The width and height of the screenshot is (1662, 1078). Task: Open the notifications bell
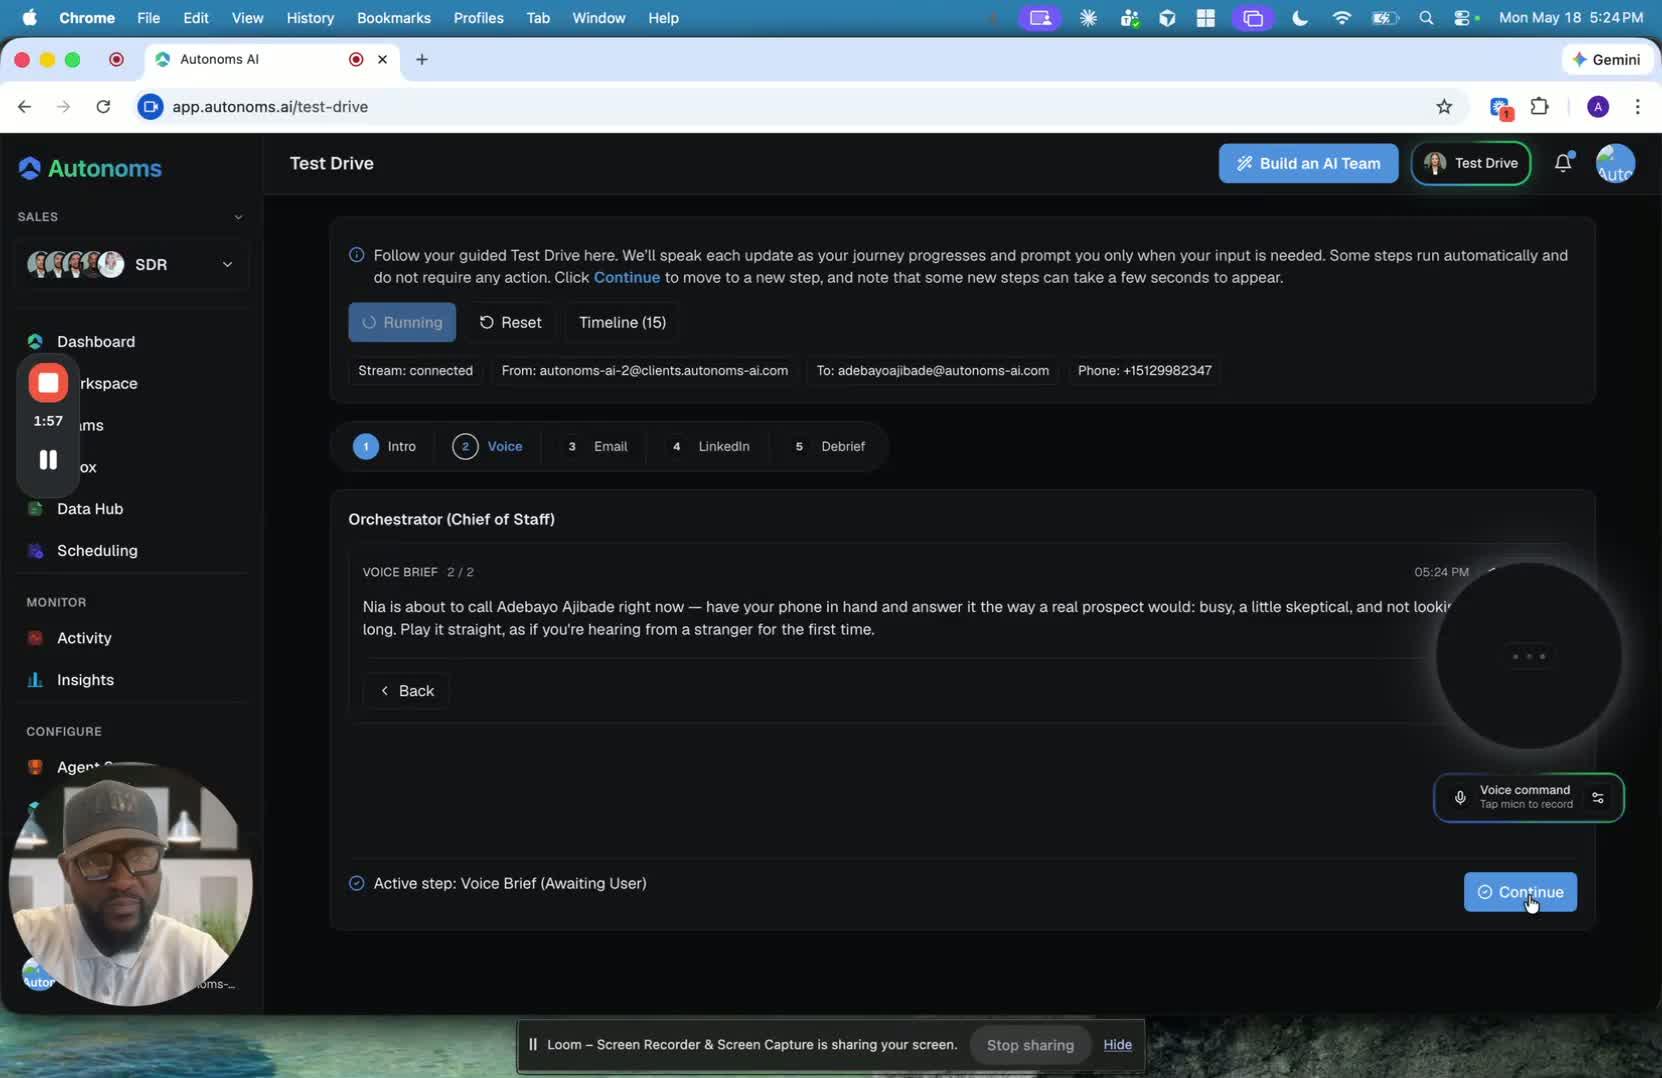(x=1563, y=163)
